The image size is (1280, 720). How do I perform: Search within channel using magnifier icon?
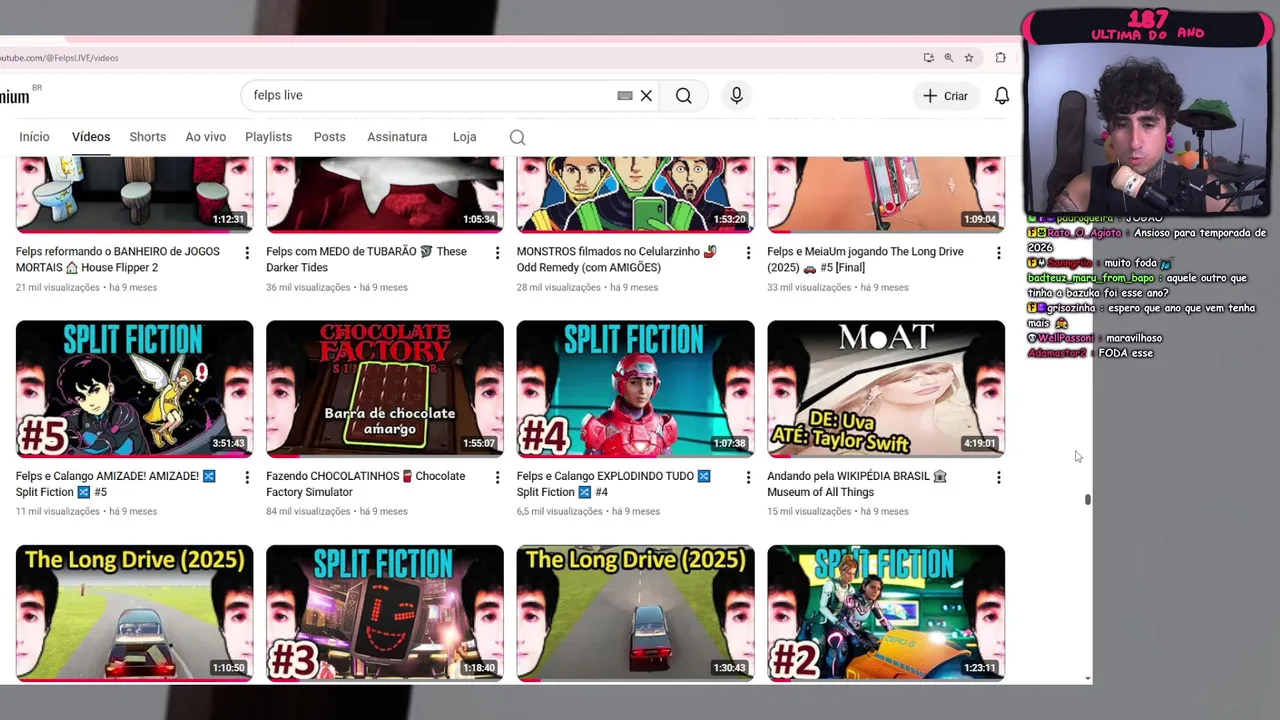tap(517, 138)
